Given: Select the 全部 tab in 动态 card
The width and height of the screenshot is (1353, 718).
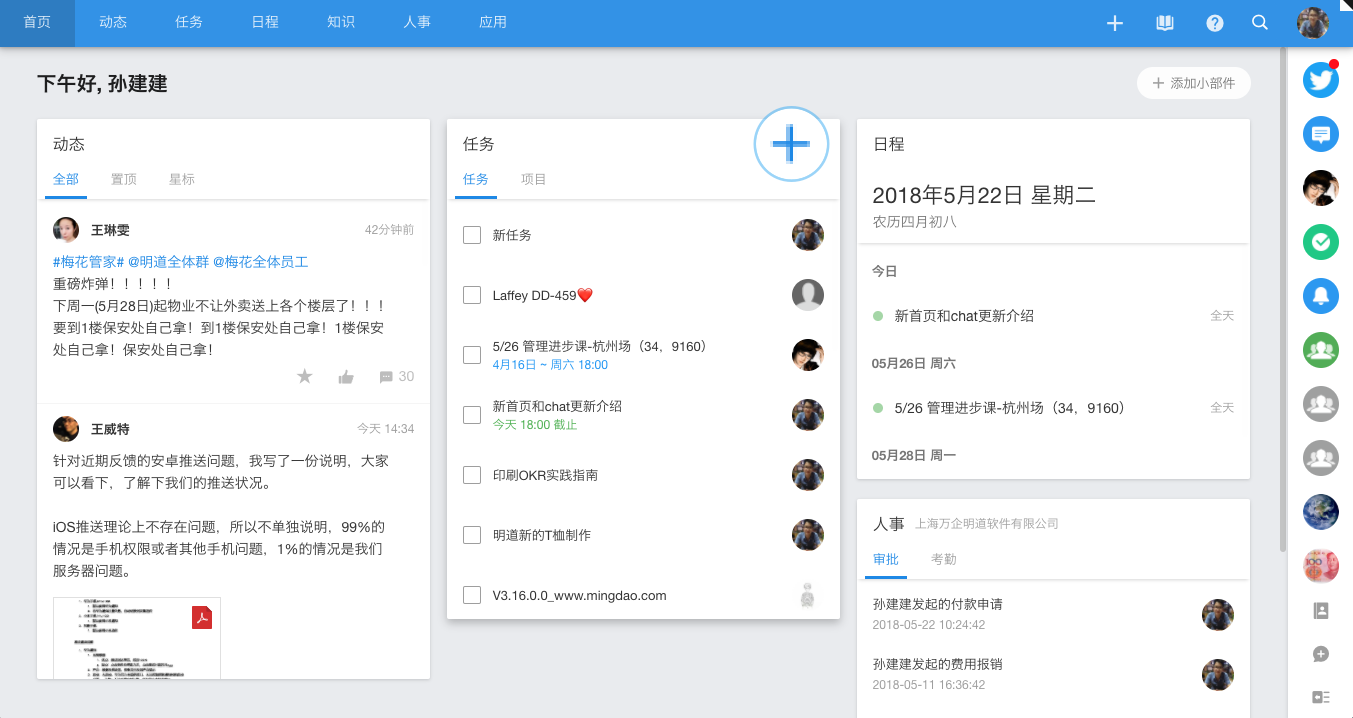Looking at the screenshot, I should tap(66, 180).
